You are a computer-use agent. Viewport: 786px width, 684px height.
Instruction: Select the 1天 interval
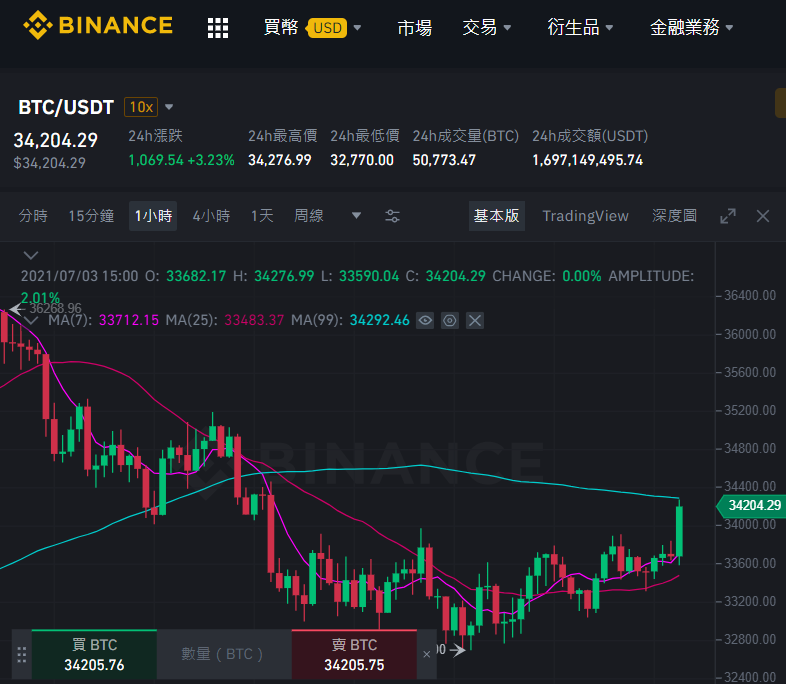262,216
